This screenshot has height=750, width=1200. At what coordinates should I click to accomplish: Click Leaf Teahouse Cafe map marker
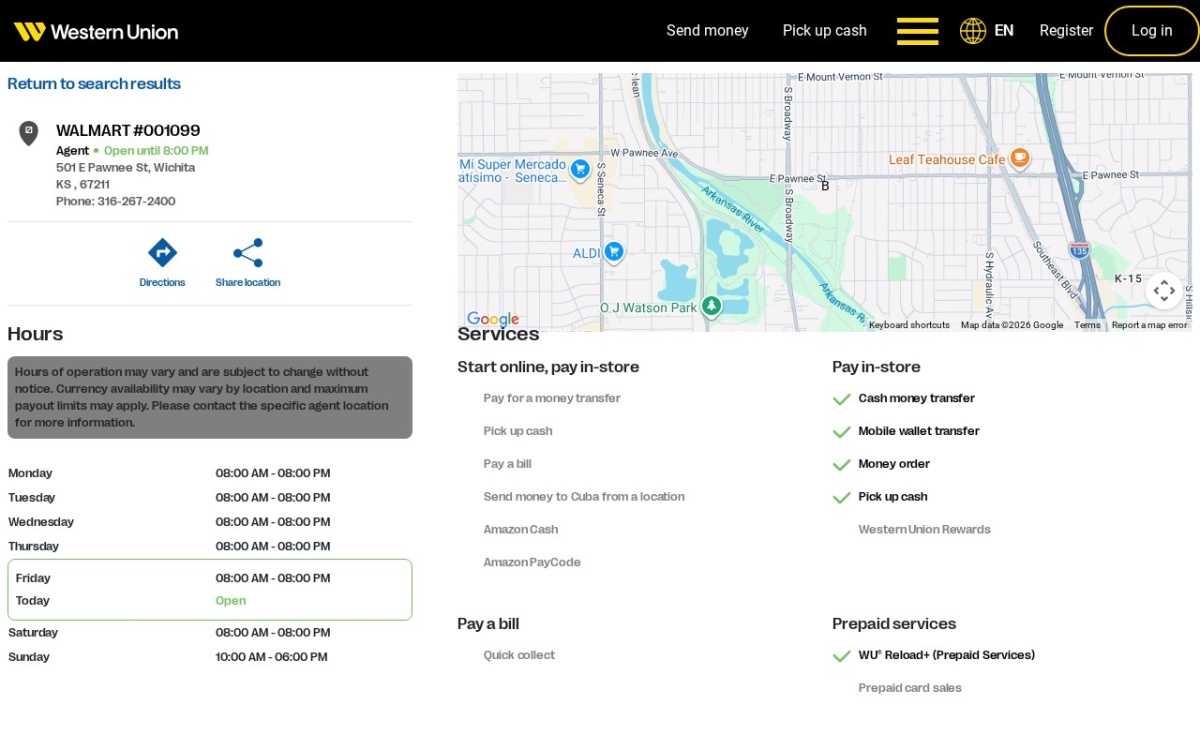pos(1019,158)
